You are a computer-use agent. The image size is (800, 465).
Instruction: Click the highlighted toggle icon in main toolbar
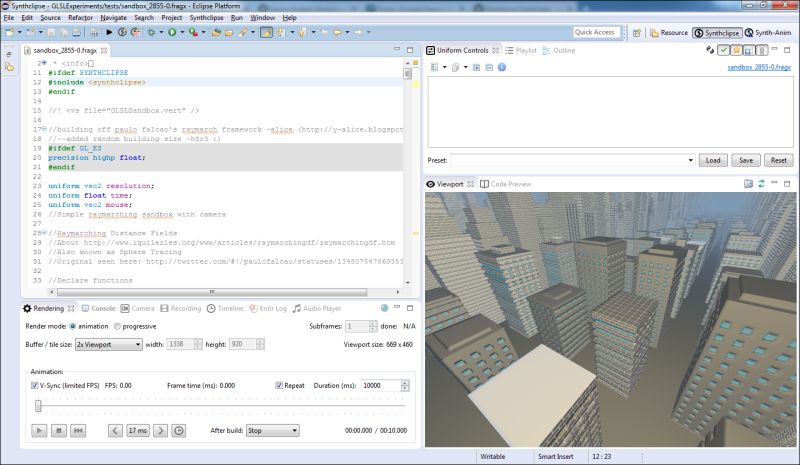click(266, 32)
